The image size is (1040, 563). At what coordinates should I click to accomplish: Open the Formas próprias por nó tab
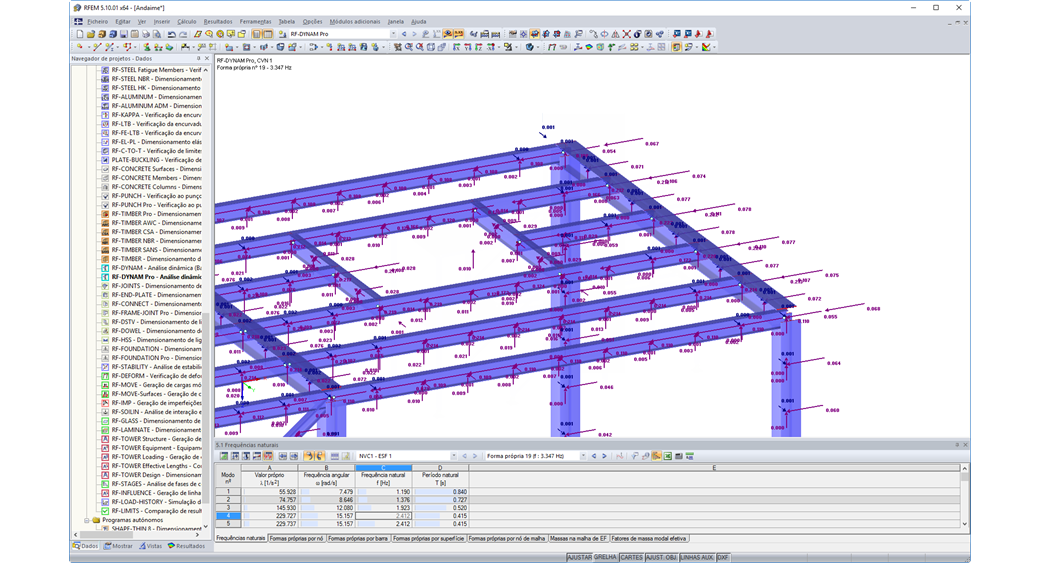point(296,538)
